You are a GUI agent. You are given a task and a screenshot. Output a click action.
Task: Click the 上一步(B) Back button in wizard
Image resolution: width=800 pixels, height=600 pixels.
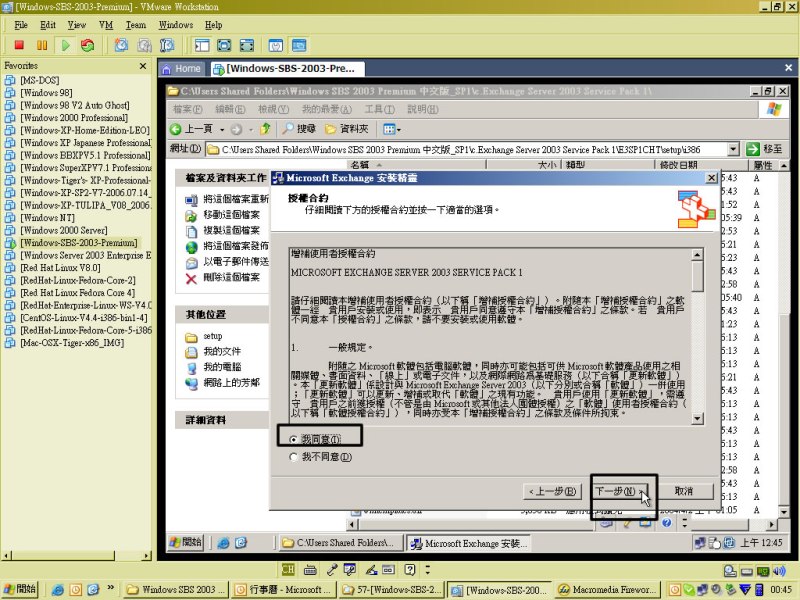553,491
